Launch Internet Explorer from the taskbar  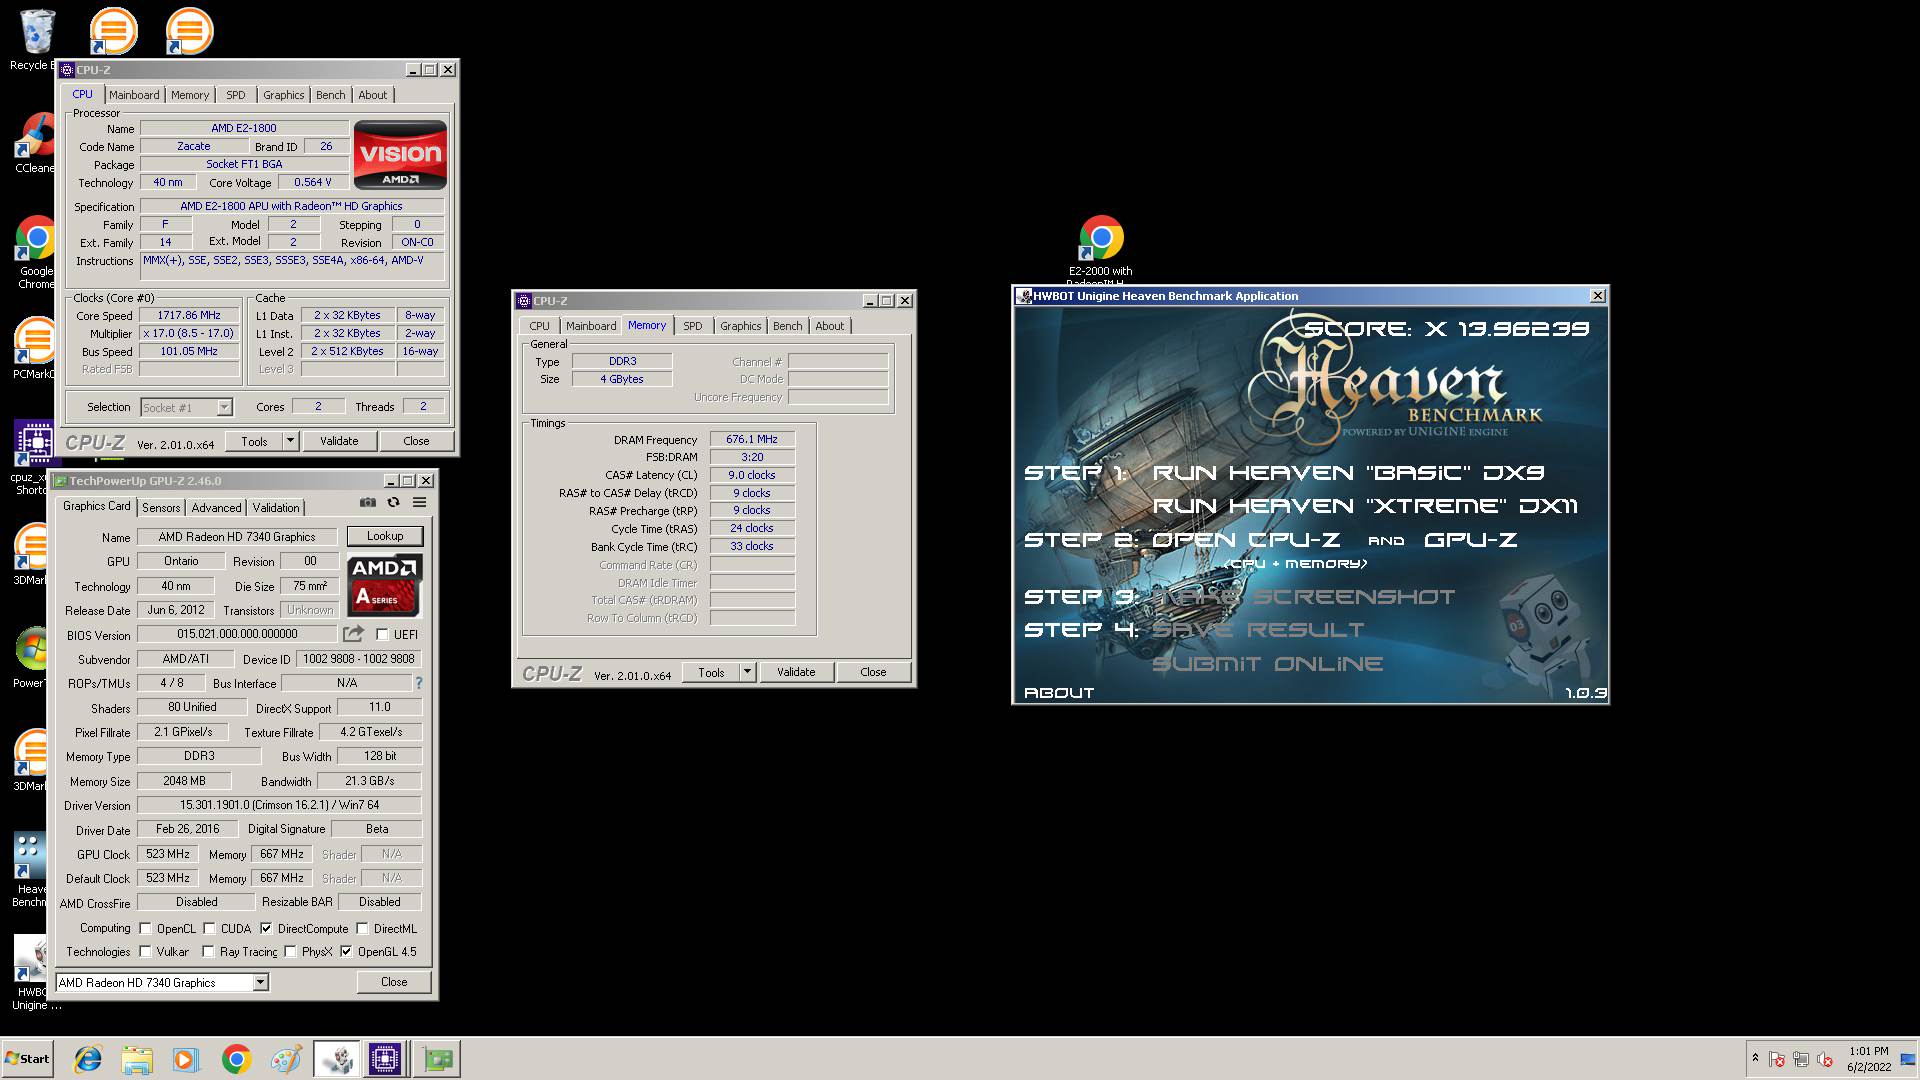(x=88, y=1059)
